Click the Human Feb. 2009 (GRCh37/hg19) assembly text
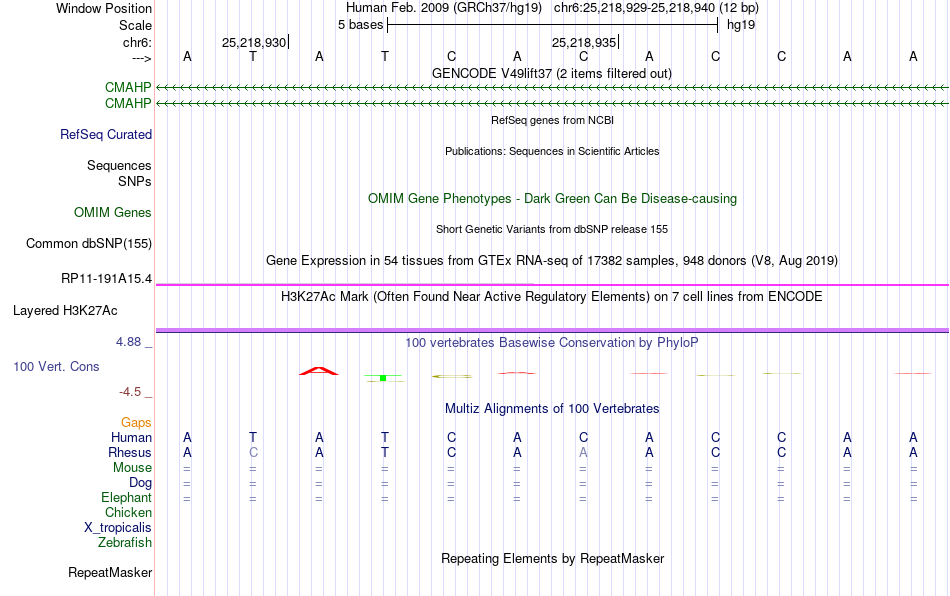The height and width of the screenshot is (596, 950). (443, 8)
